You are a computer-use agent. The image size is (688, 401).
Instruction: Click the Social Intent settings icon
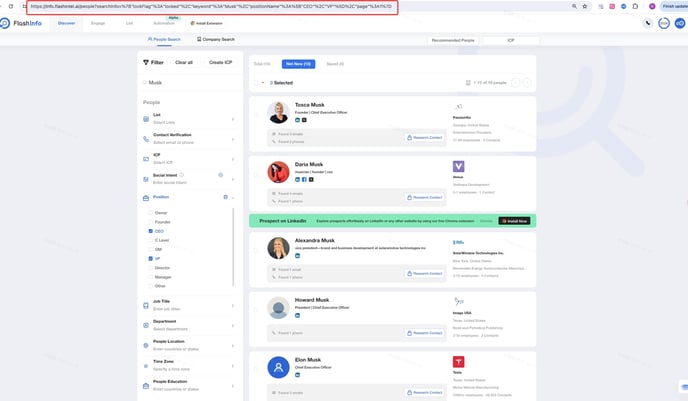221,175
